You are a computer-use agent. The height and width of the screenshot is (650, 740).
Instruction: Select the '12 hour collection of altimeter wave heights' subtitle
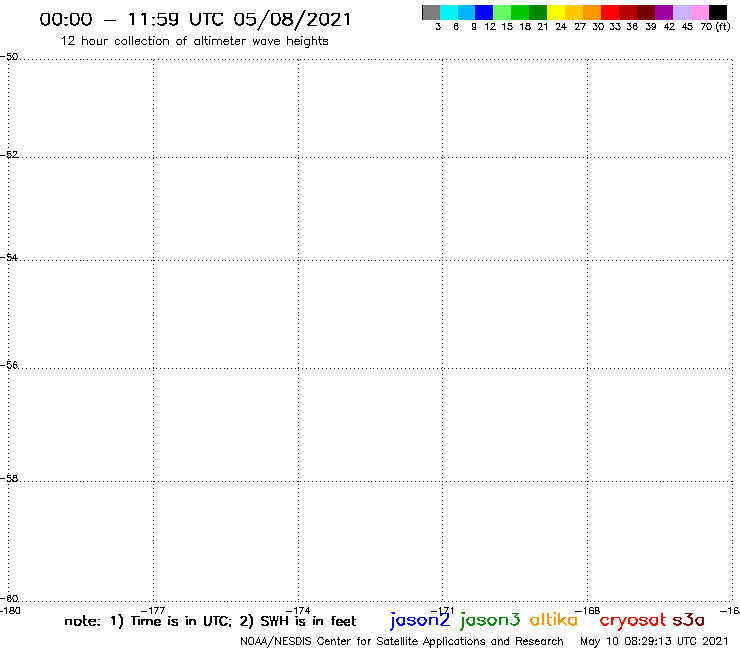pyautogui.click(x=194, y=41)
